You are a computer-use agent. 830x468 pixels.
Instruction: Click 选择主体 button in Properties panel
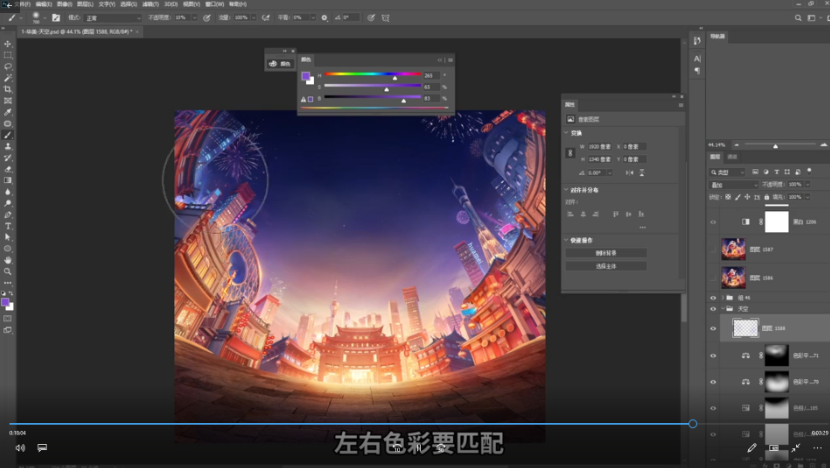tap(606, 266)
